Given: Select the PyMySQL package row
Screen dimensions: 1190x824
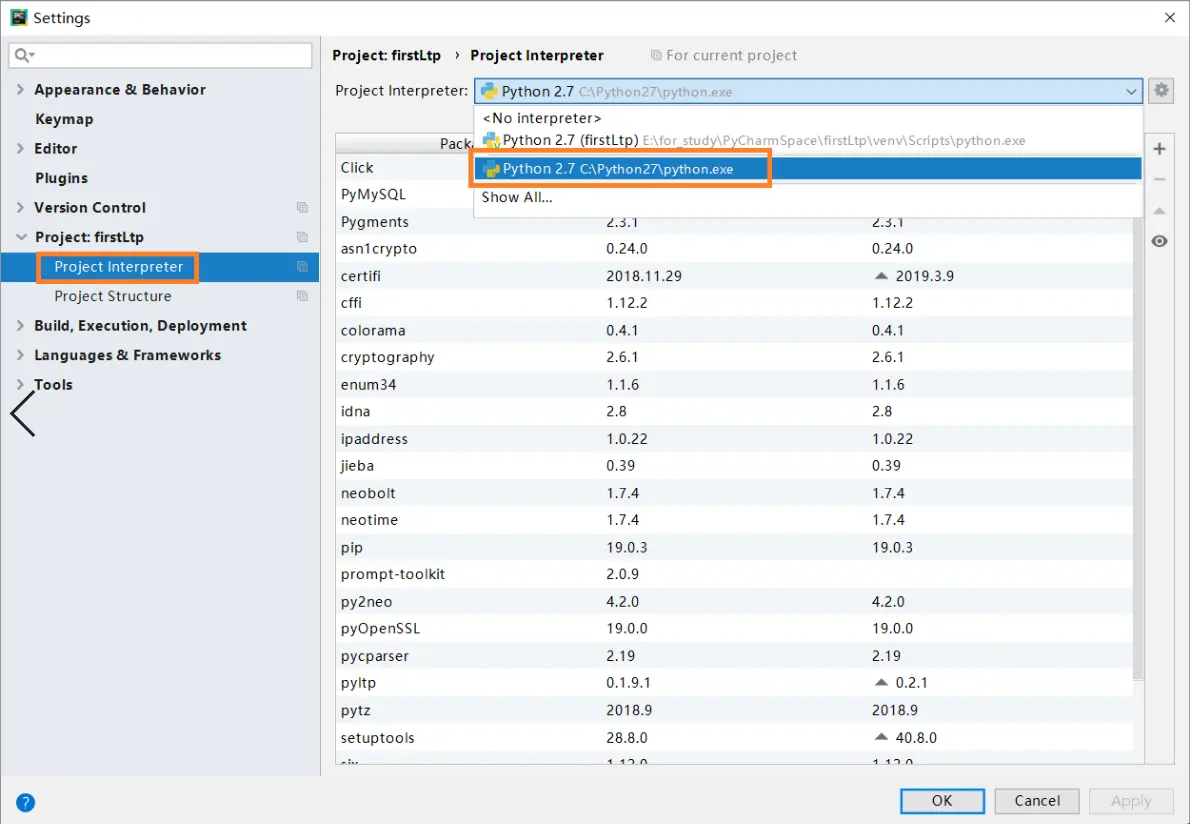Looking at the screenshot, I should point(405,194).
